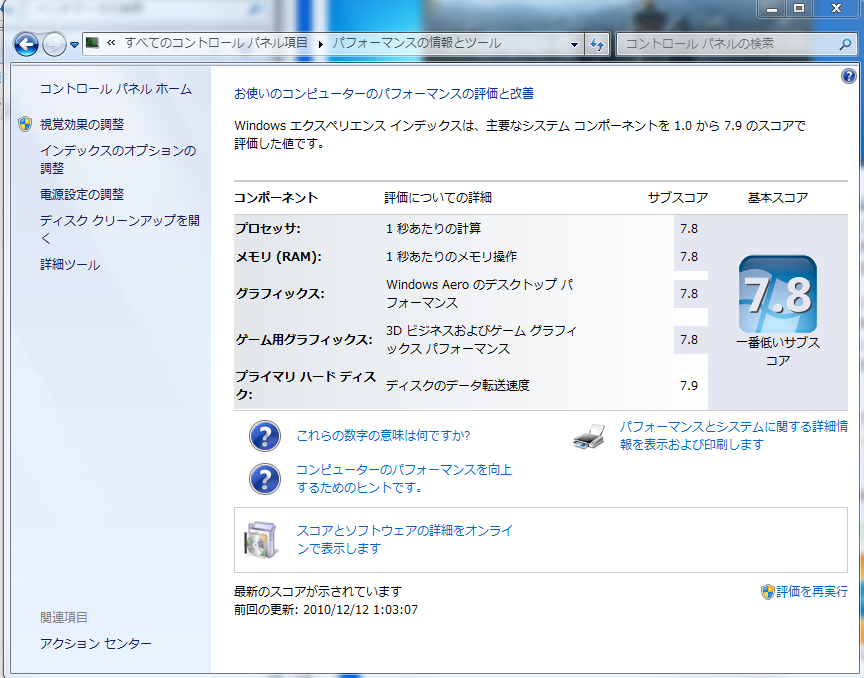Viewport: 864px width, 678px height.
Task: Open recent pages dropdown beside Forward arrow
Action: coord(74,45)
